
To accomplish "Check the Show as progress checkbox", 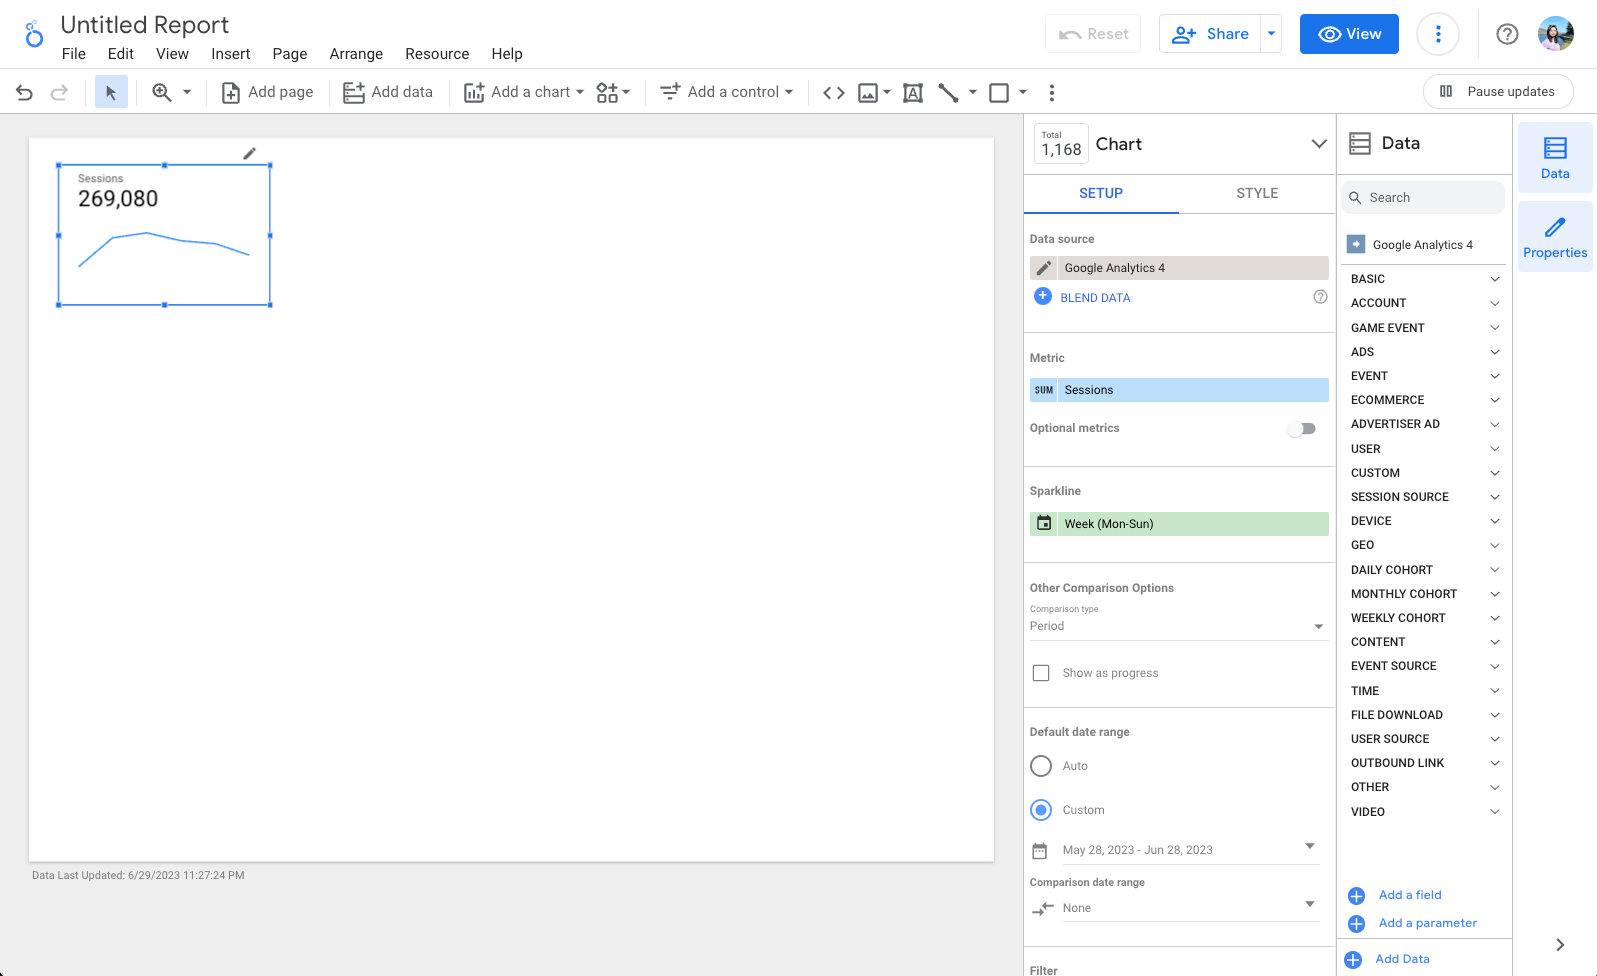I will 1041,673.
